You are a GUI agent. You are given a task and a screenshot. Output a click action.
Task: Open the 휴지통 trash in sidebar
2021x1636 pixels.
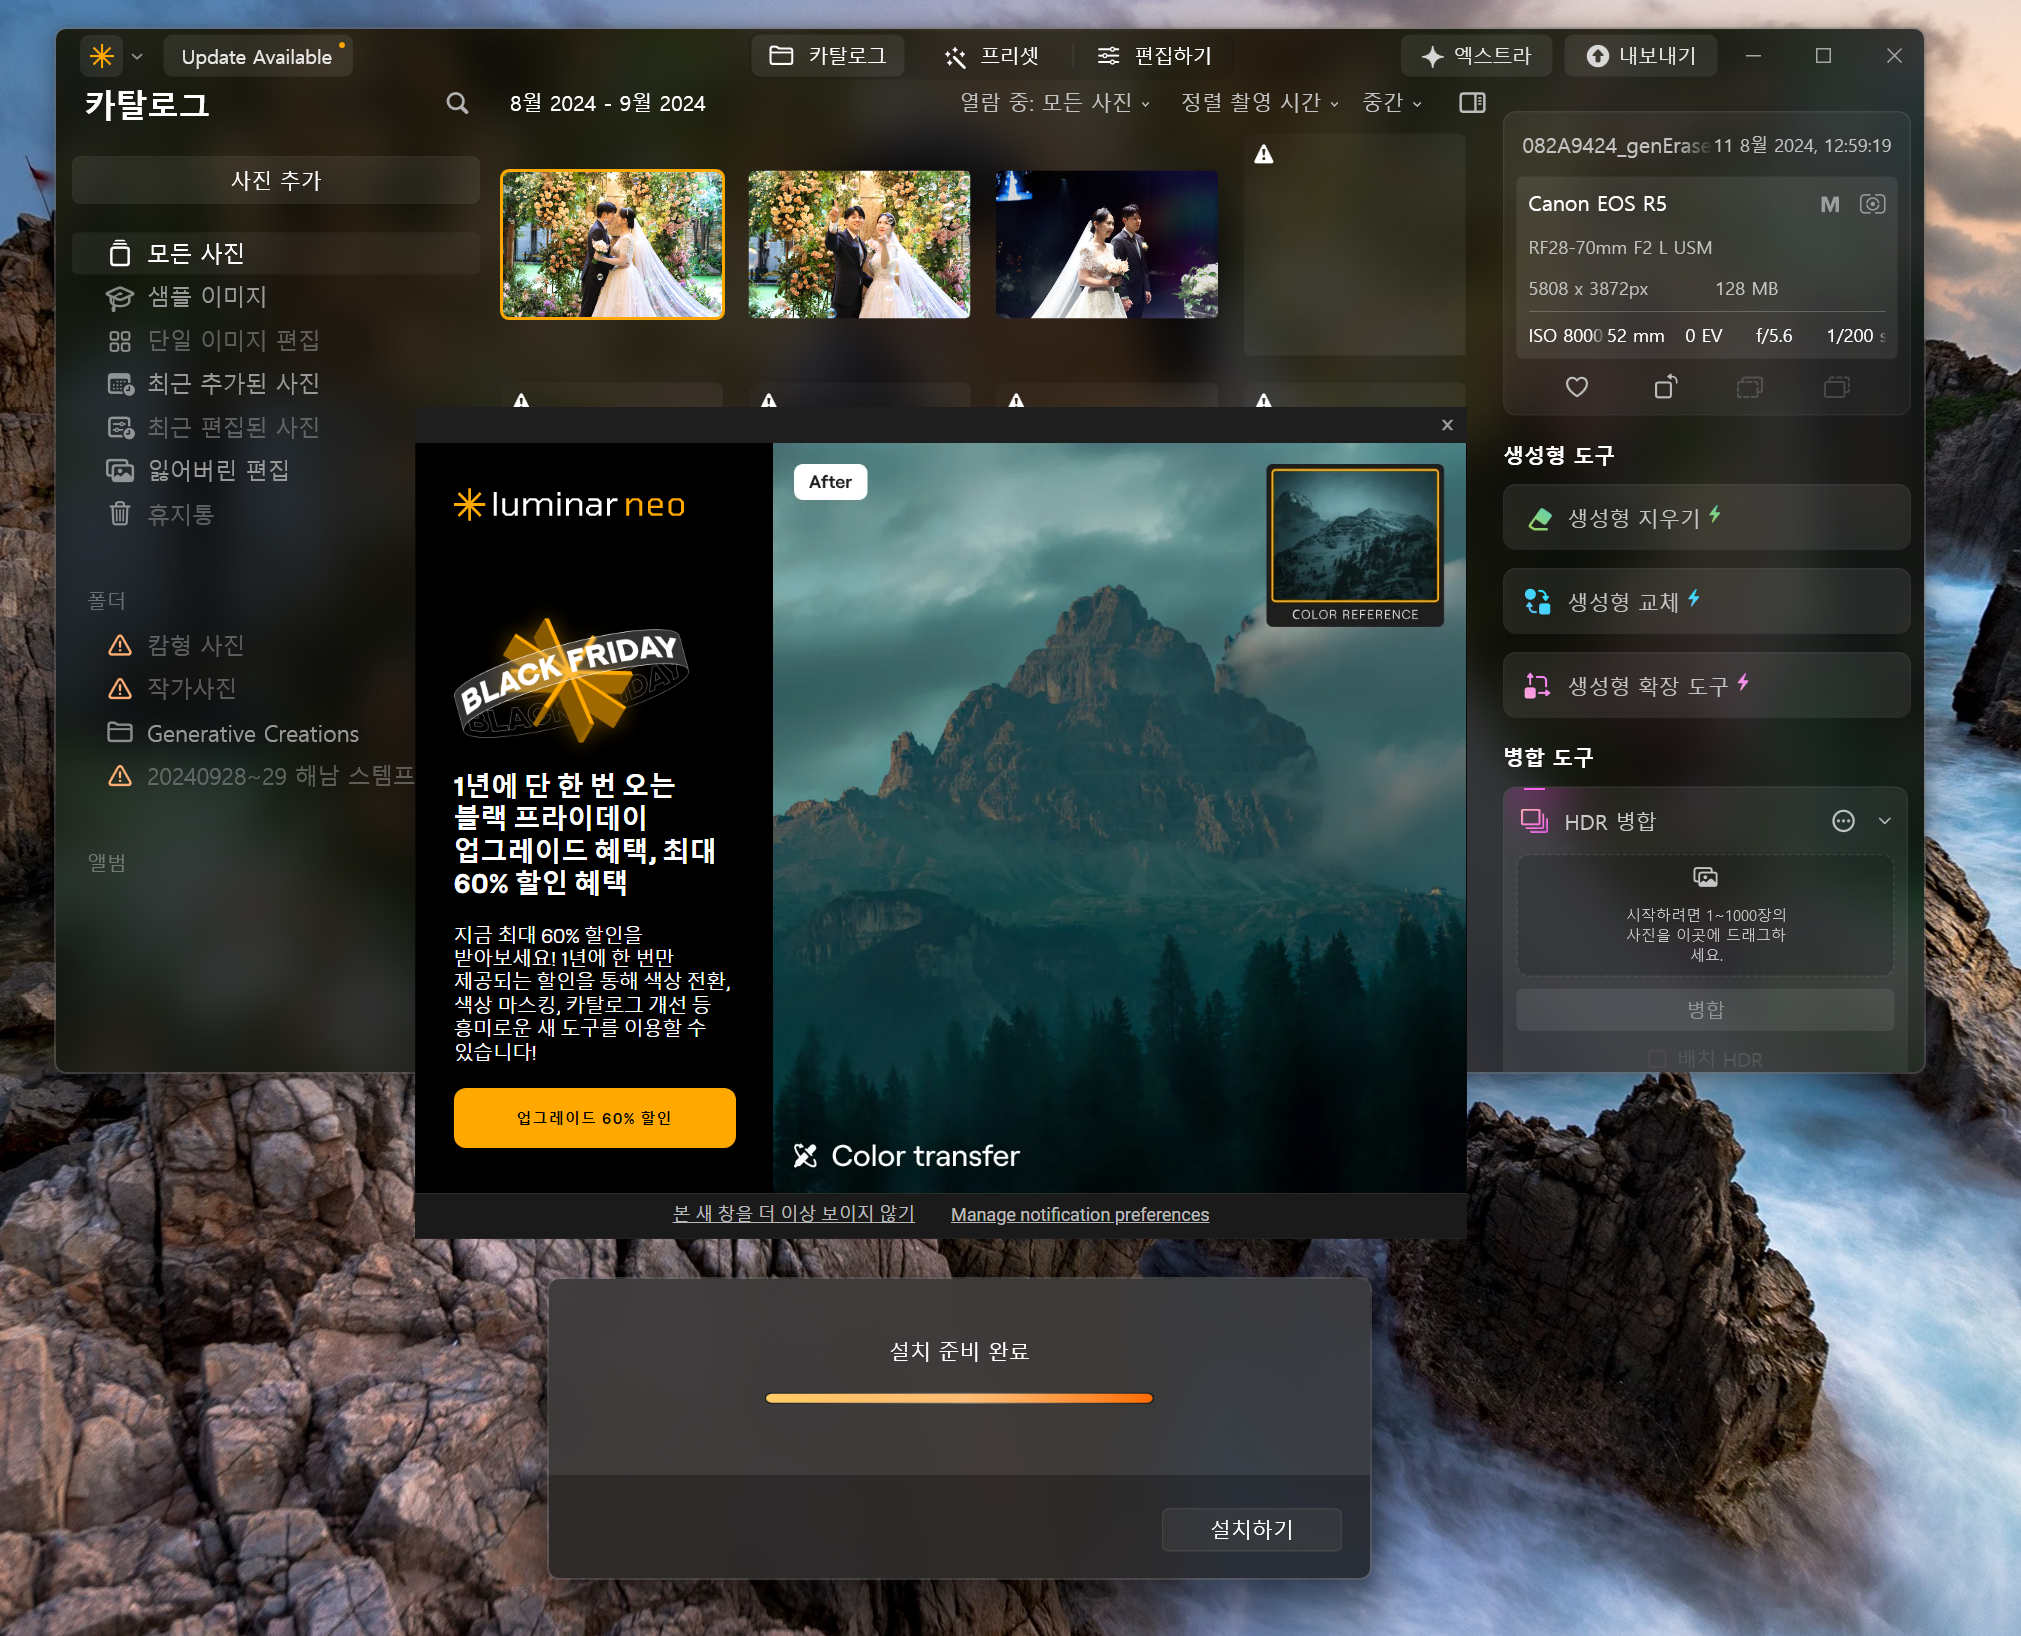coord(180,514)
